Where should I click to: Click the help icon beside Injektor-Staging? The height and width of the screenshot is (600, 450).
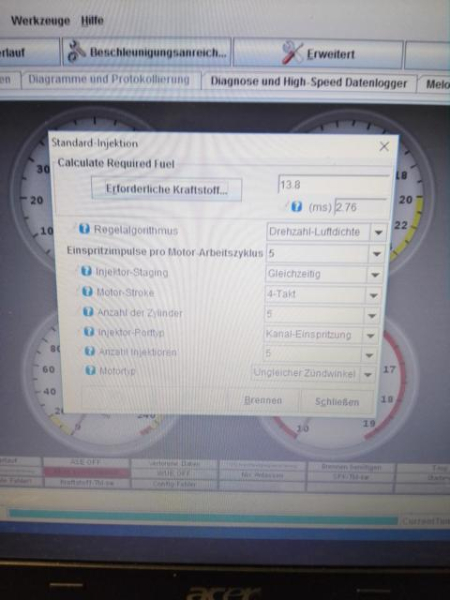86,271
